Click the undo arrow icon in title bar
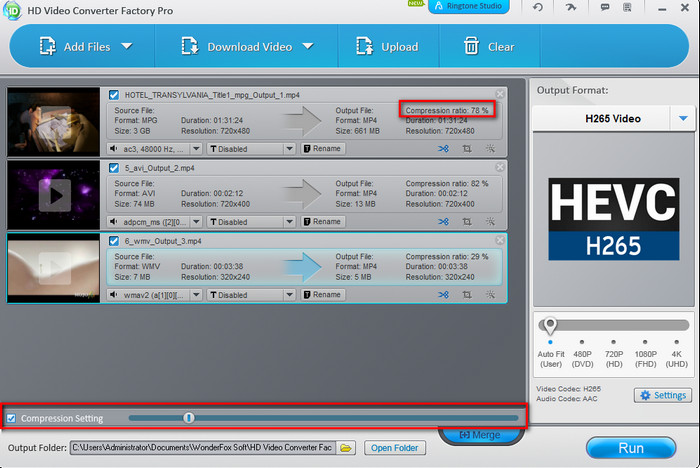 (538, 7)
